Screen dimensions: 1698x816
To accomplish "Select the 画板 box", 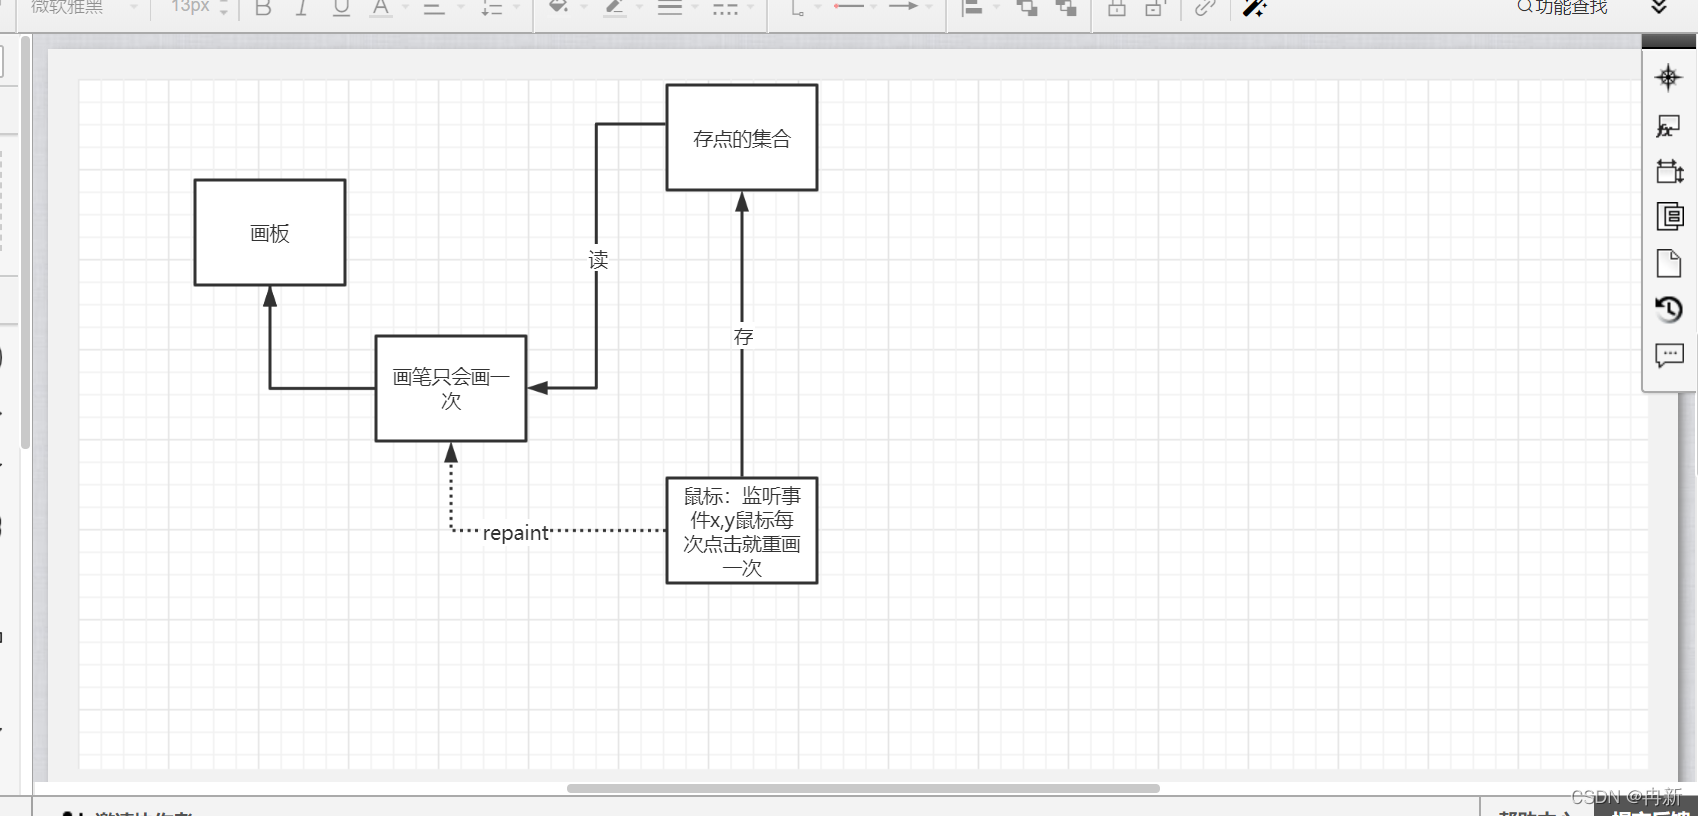I will point(270,233).
